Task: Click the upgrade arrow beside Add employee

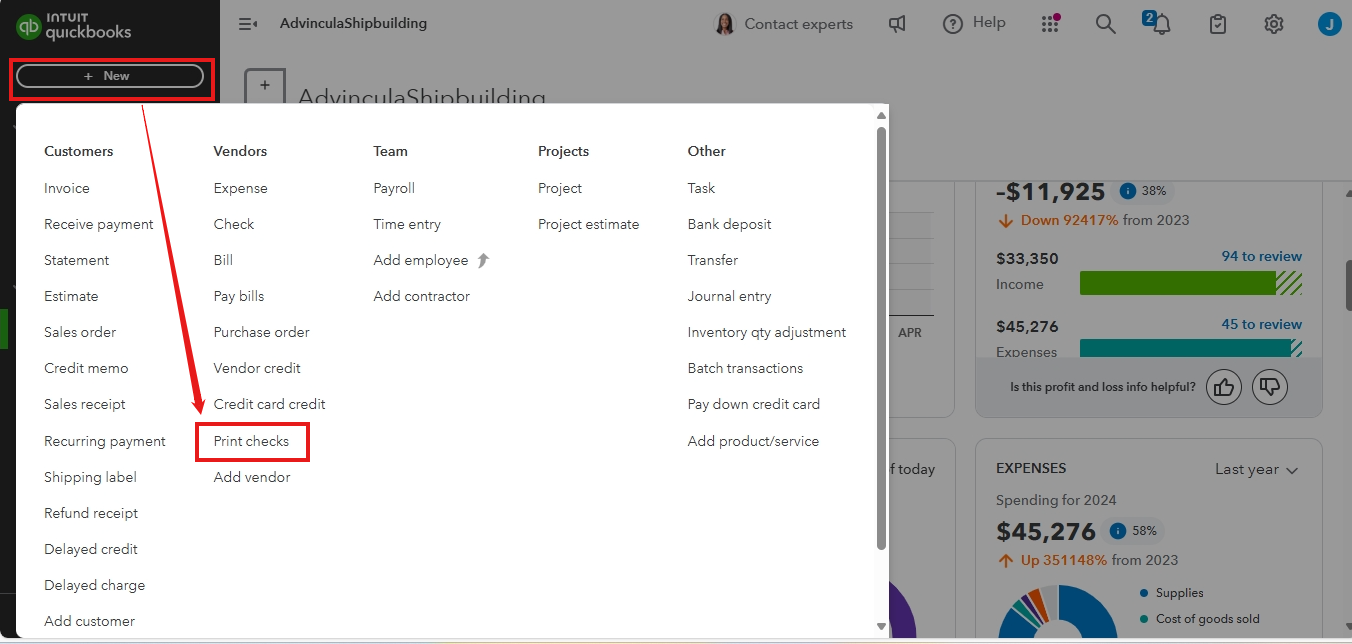Action: 484,260
